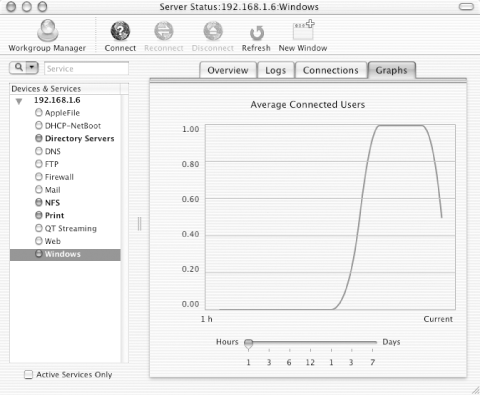The image size is (481, 395).
Task: Open Workgroup Manager from the toolbar
Action: tap(47, 30)
